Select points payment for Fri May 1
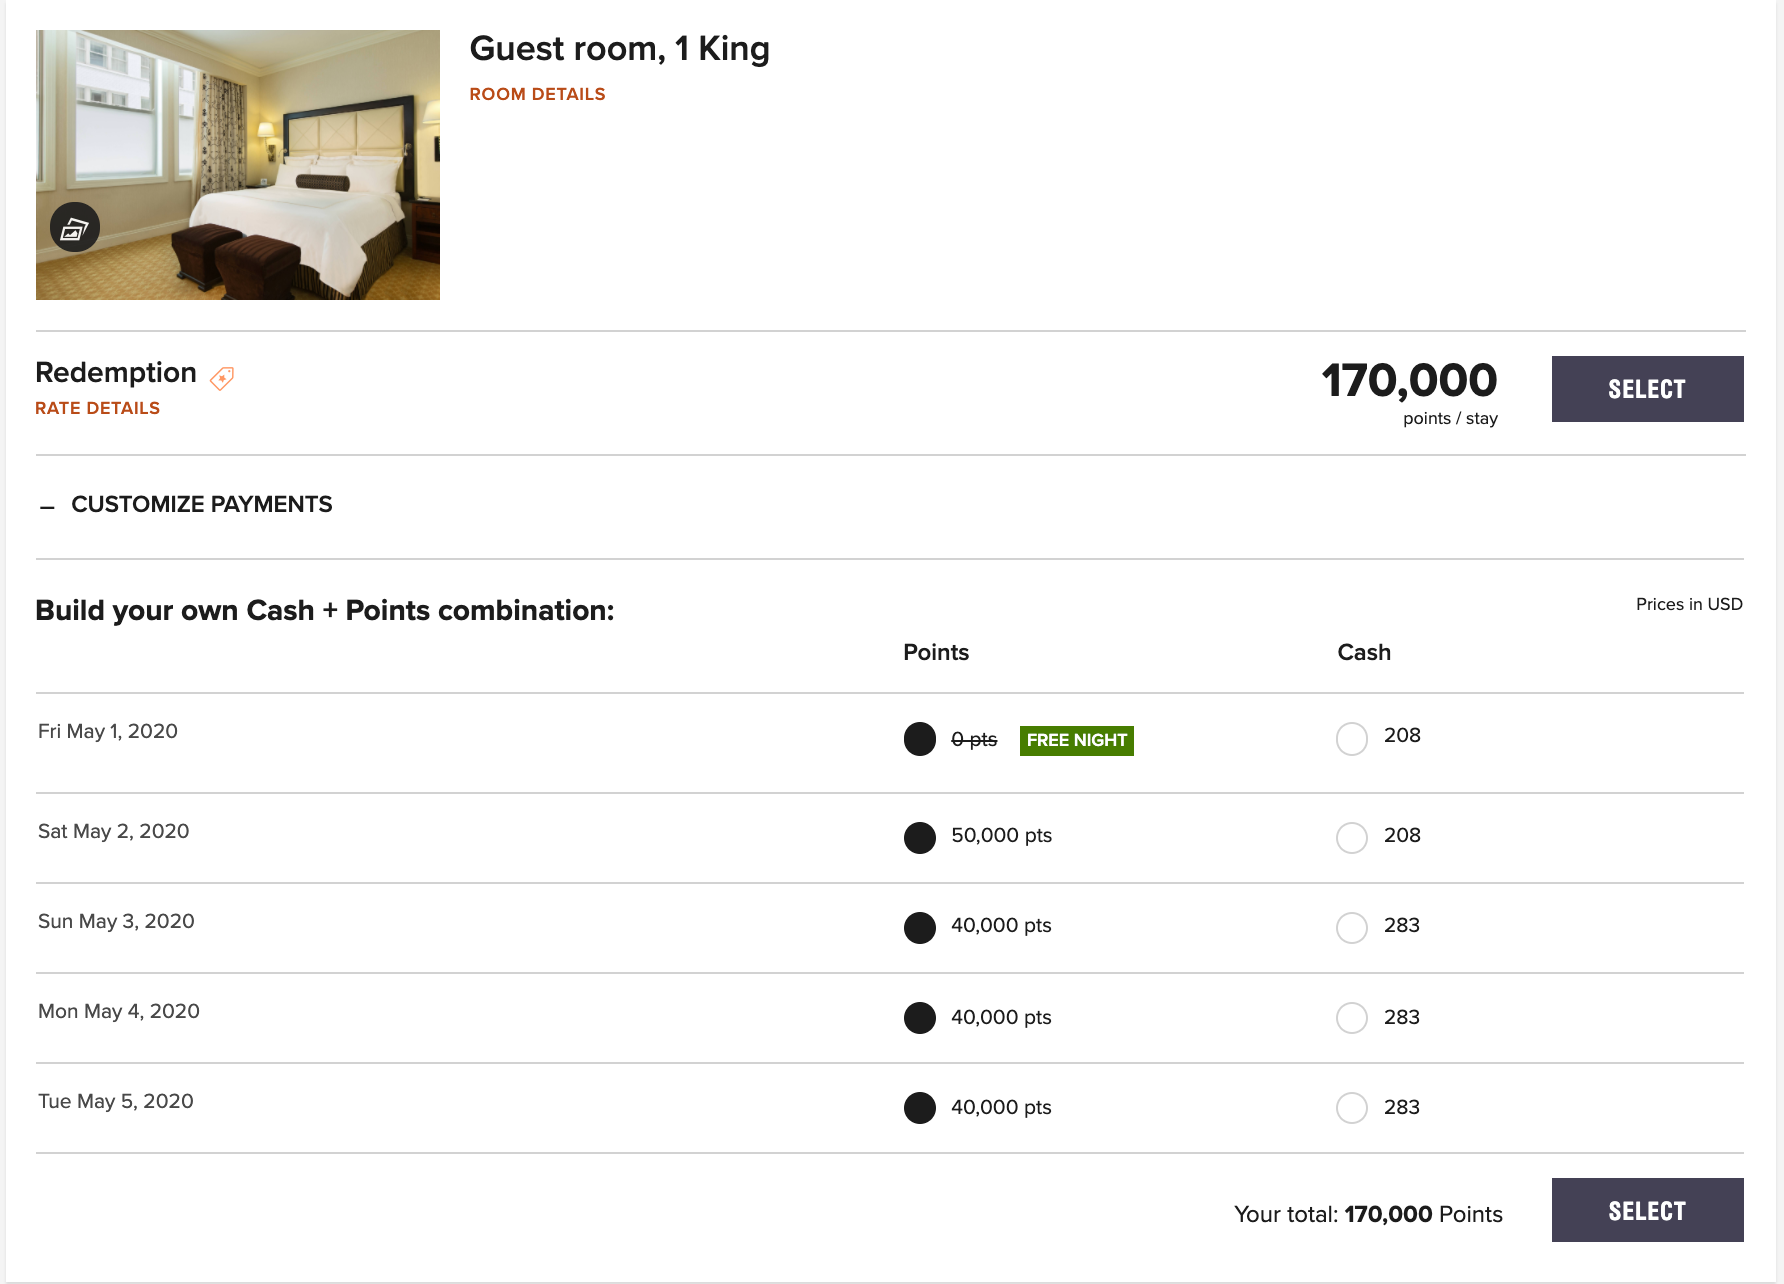 pos(919,739)
